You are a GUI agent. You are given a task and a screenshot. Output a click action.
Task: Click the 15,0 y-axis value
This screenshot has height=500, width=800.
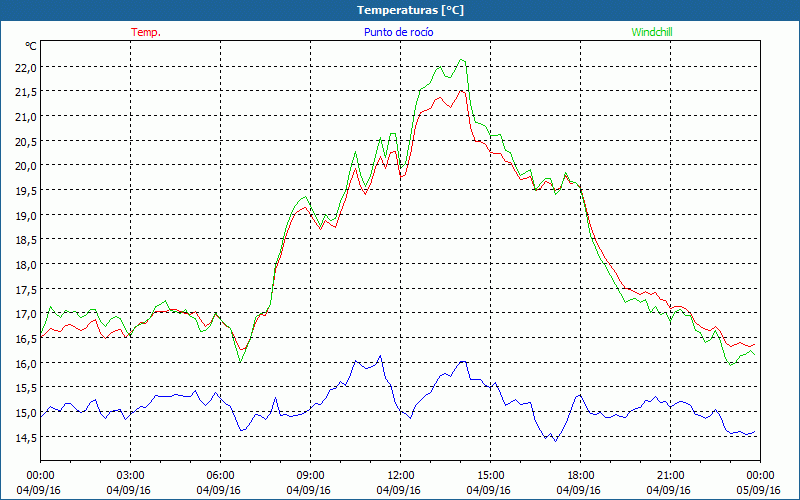(26, 413)
